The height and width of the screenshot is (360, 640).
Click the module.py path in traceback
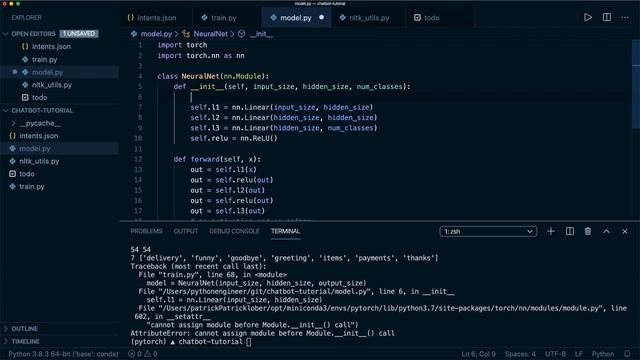coord(381,308)
